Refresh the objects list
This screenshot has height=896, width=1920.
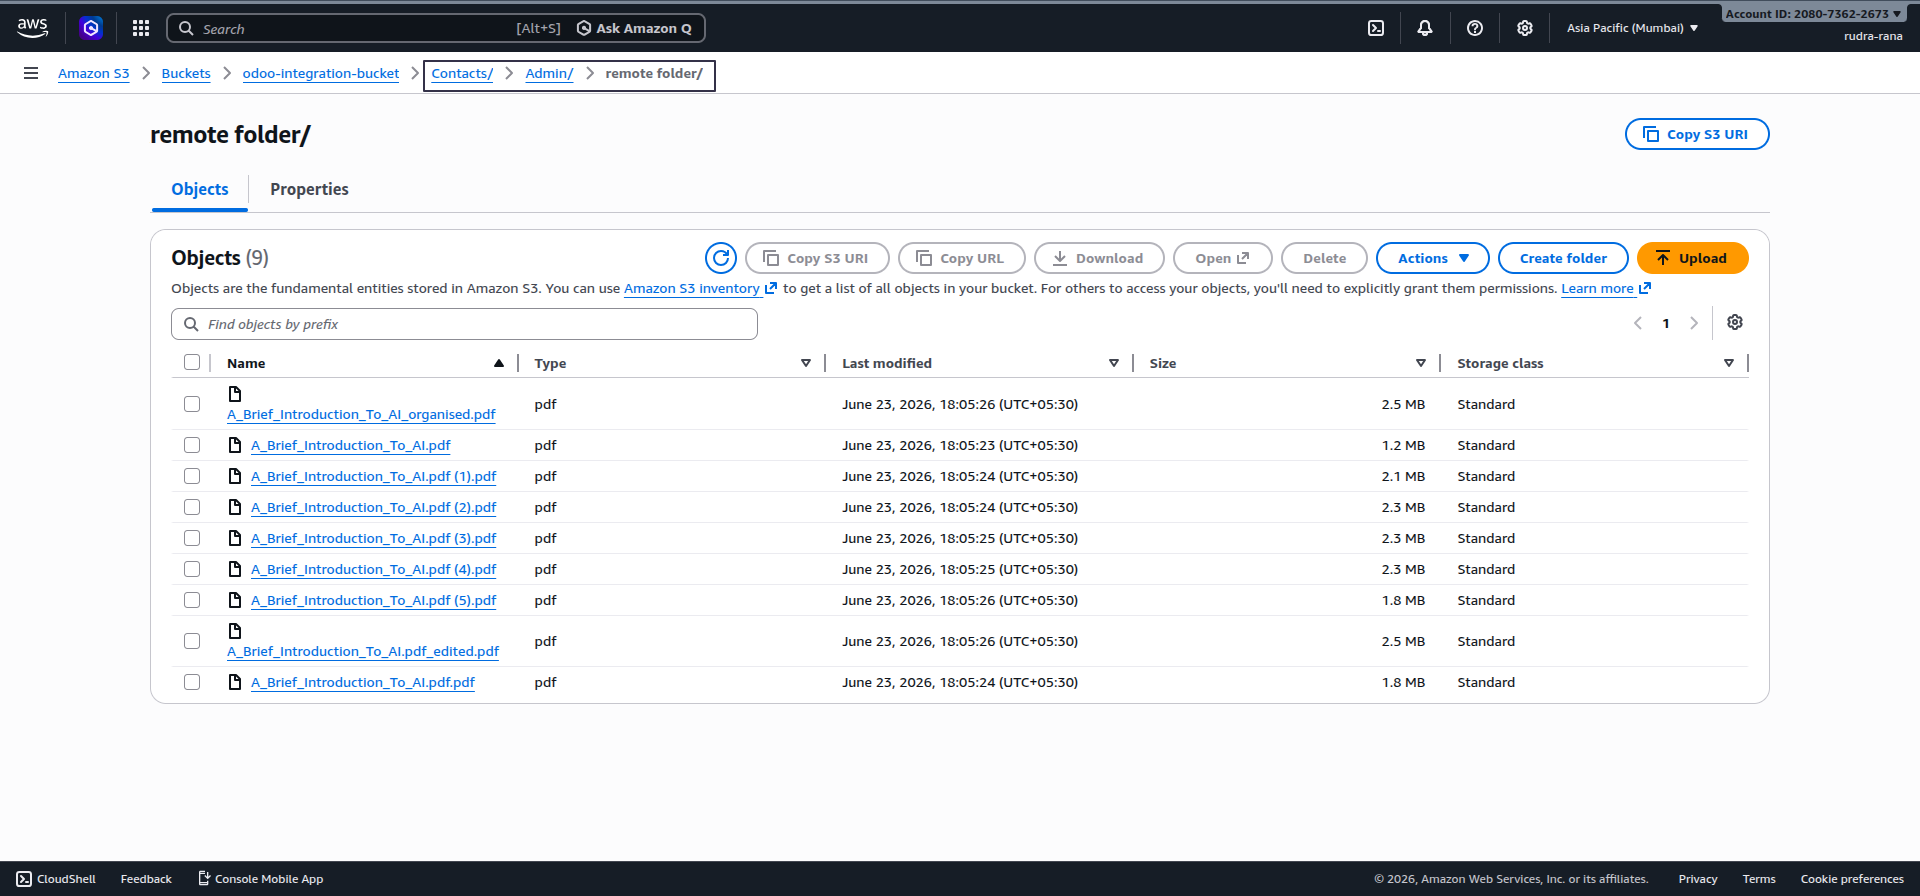[721, 258]
